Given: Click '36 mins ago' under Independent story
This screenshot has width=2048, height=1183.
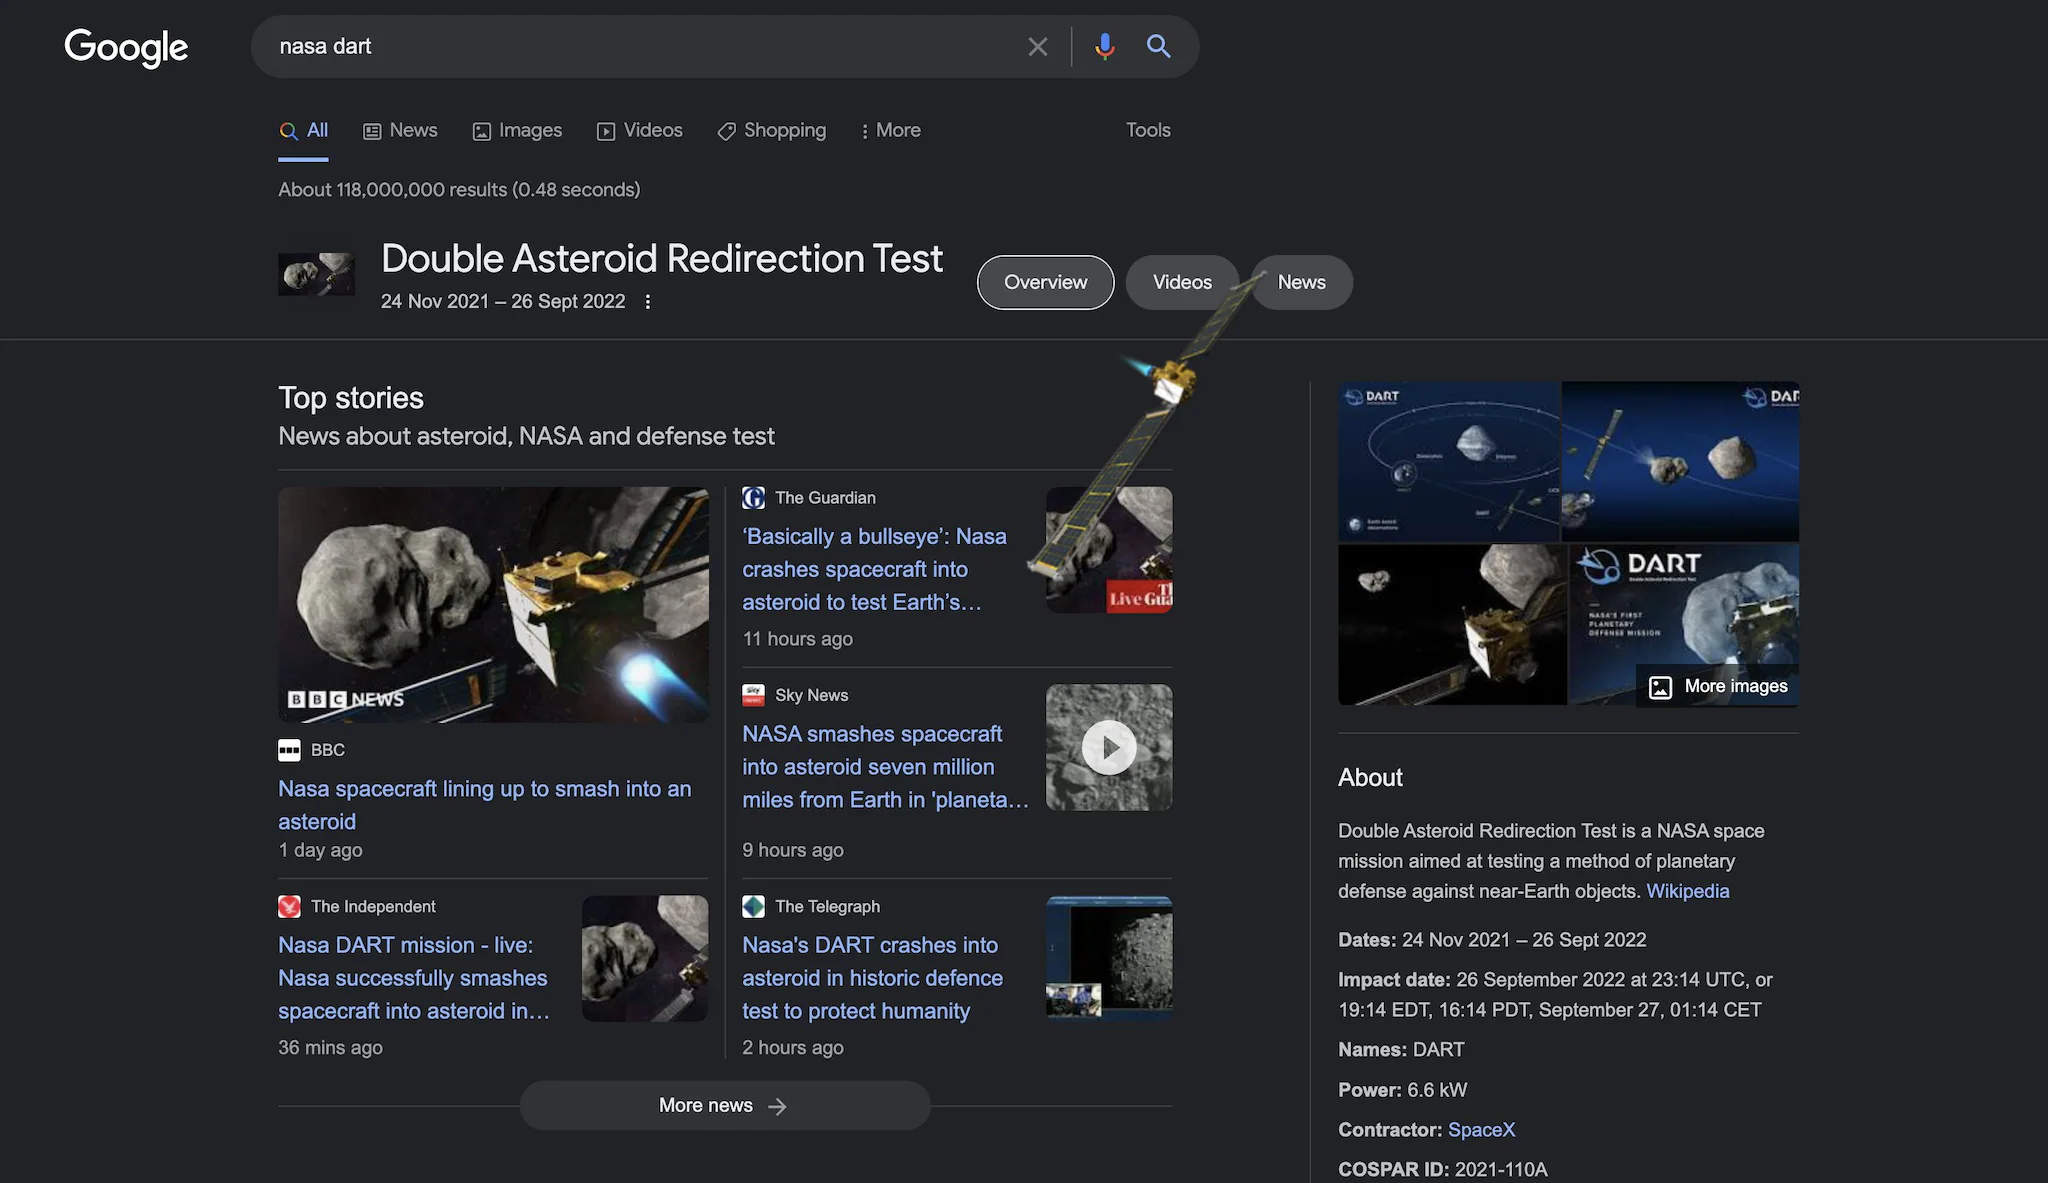Looking at the screenshot, I should point(330,1048).
